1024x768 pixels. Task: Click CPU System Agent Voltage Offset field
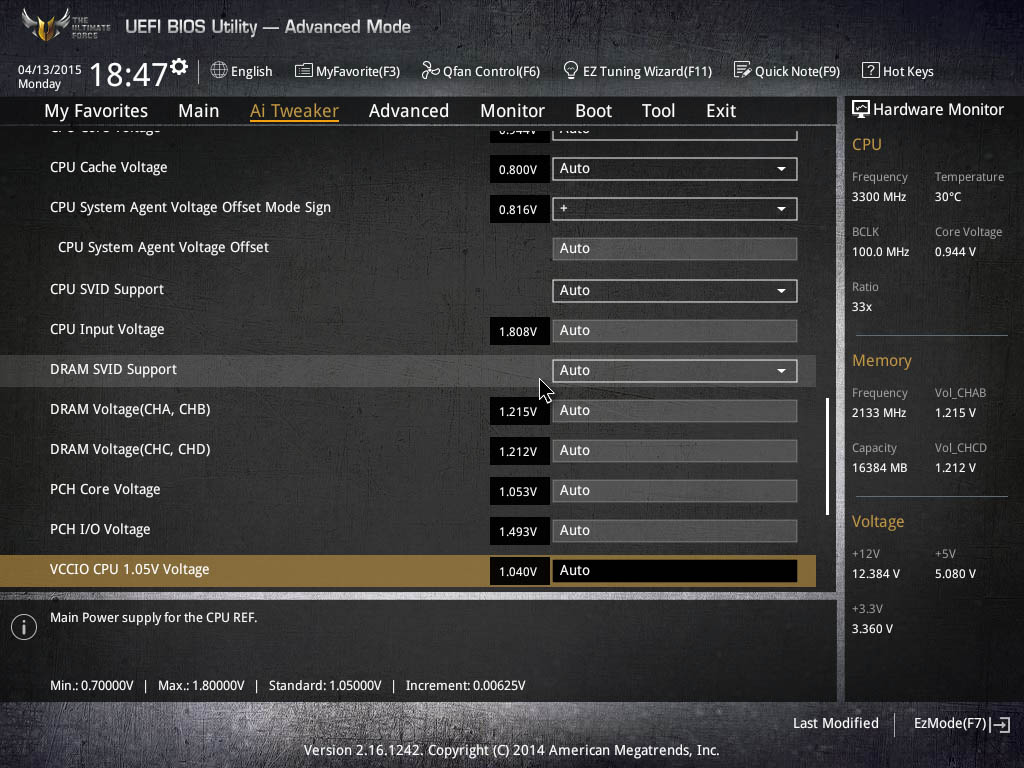pyautogui.click(x=675, y=249)
